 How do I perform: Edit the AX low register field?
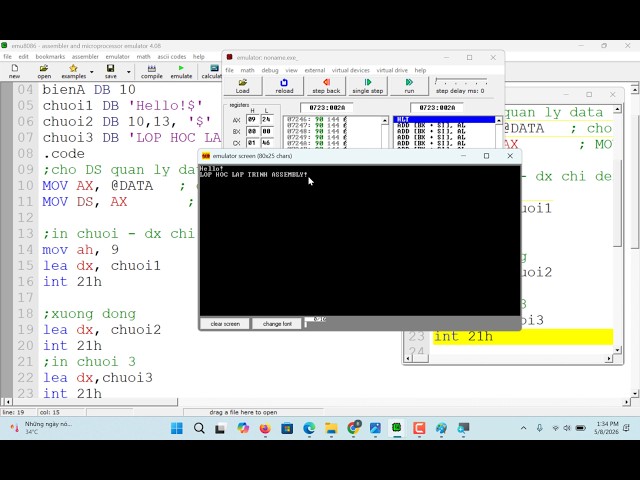click(267, 120)
